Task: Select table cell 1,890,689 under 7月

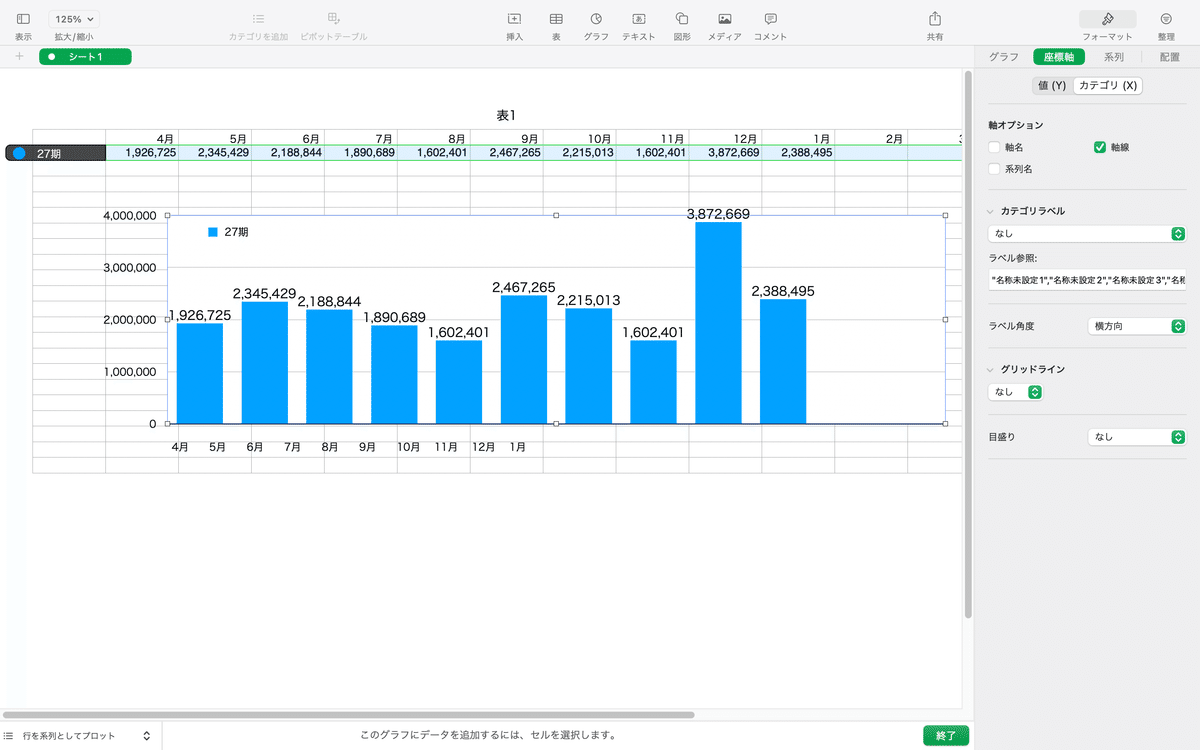Action: pyautogui.click(x=361, y=153)
